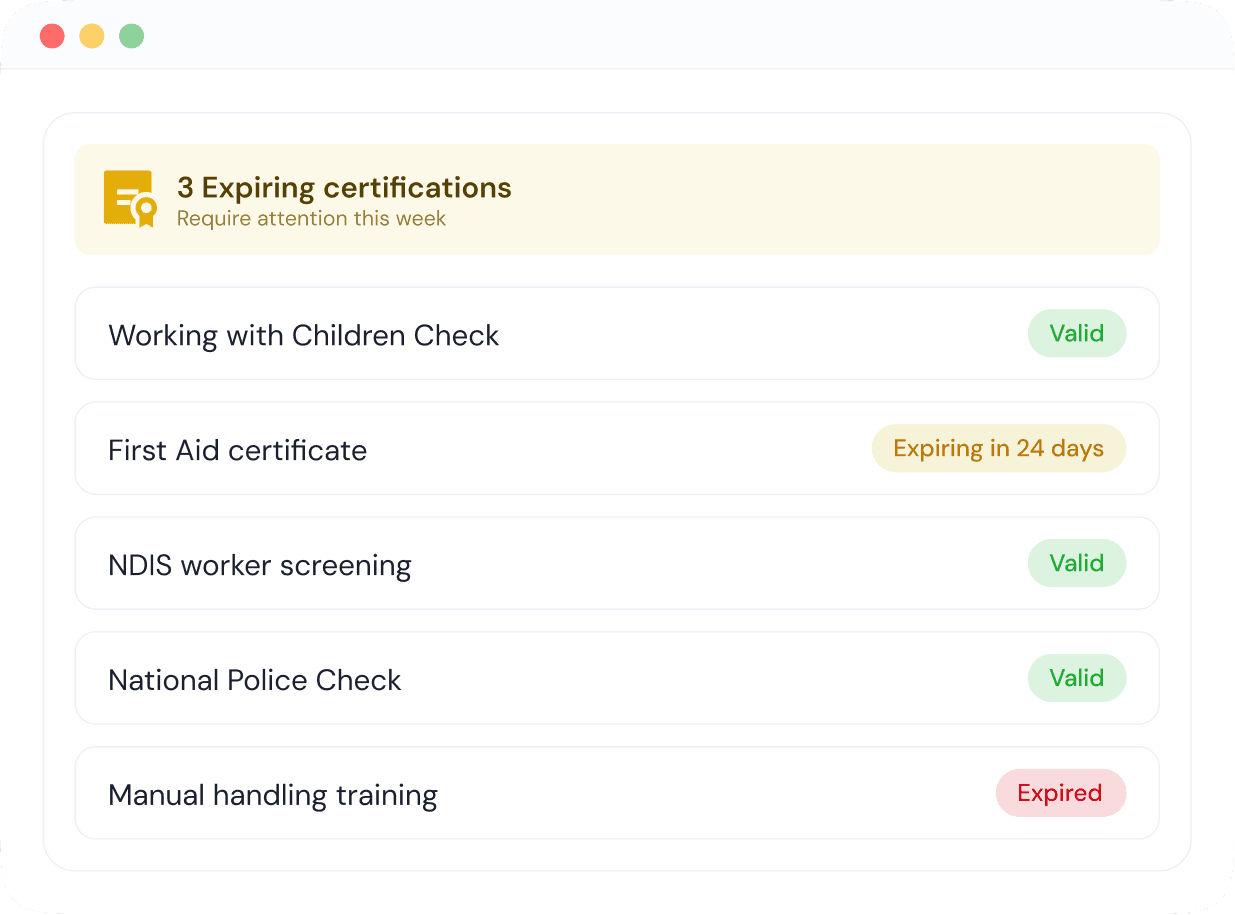1235x915 pixels.
Task: Click the green maximize window dot
Action: tap(132, 37)
